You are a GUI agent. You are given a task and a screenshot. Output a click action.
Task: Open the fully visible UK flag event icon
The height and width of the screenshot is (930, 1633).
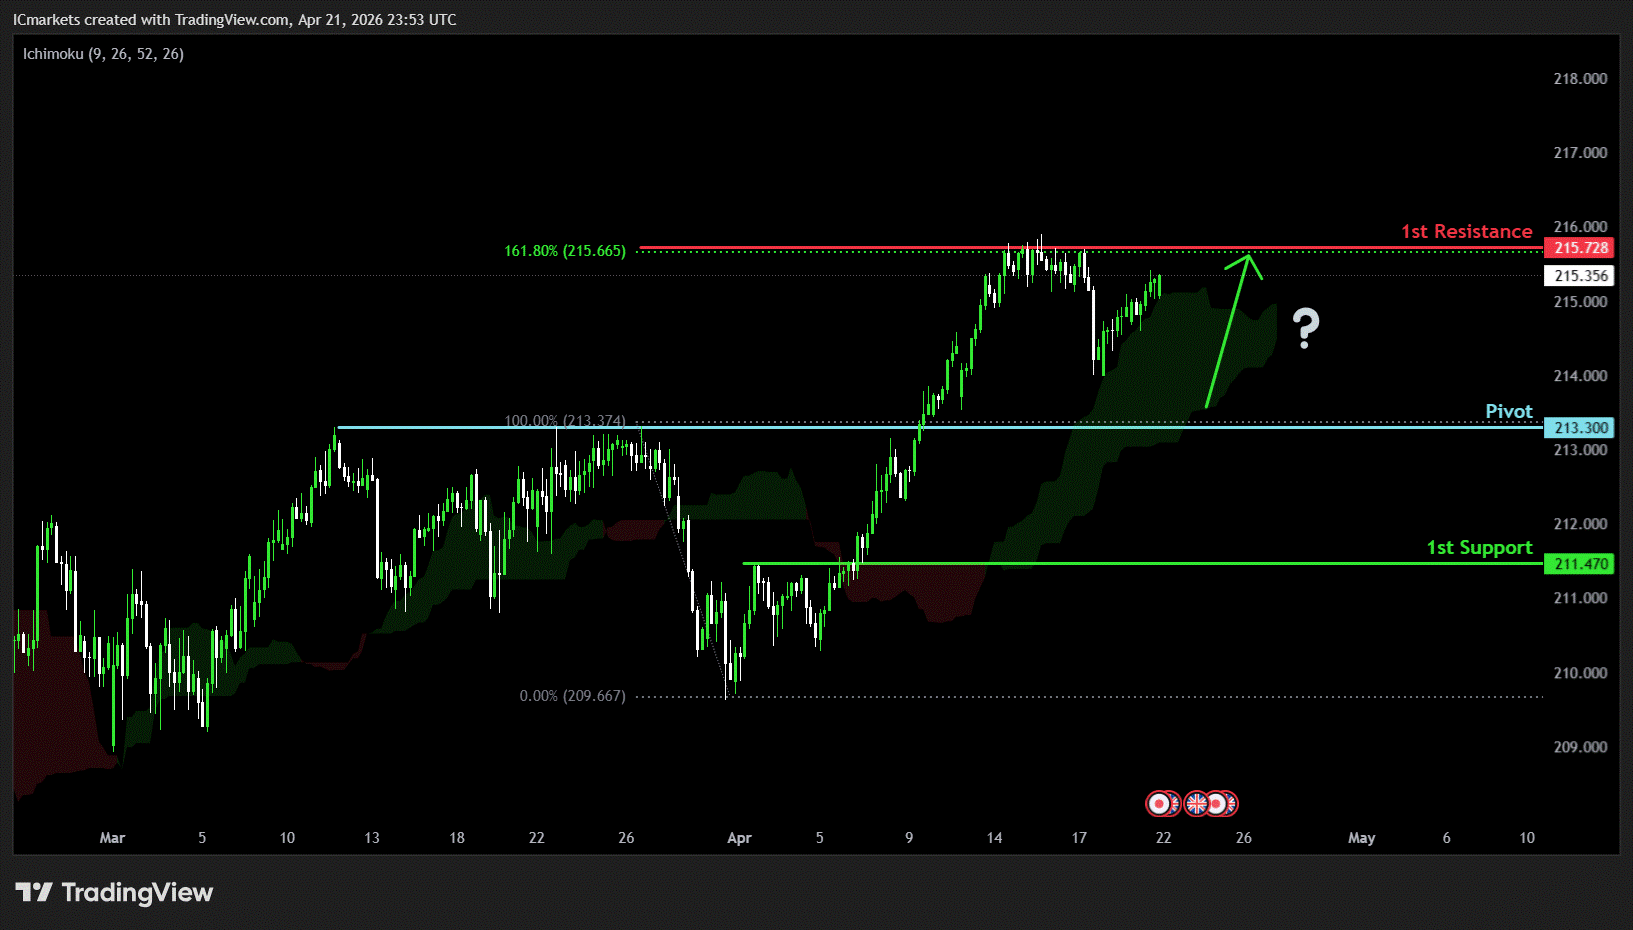[x=1196, y=803]
